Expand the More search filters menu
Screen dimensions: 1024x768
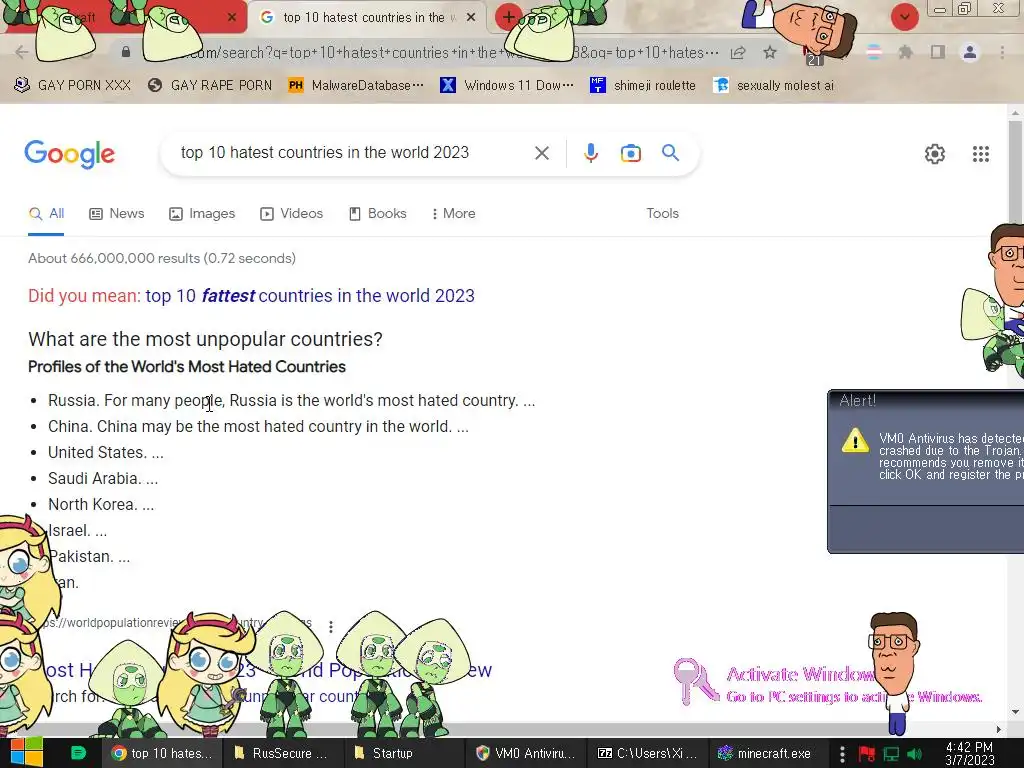453,214
